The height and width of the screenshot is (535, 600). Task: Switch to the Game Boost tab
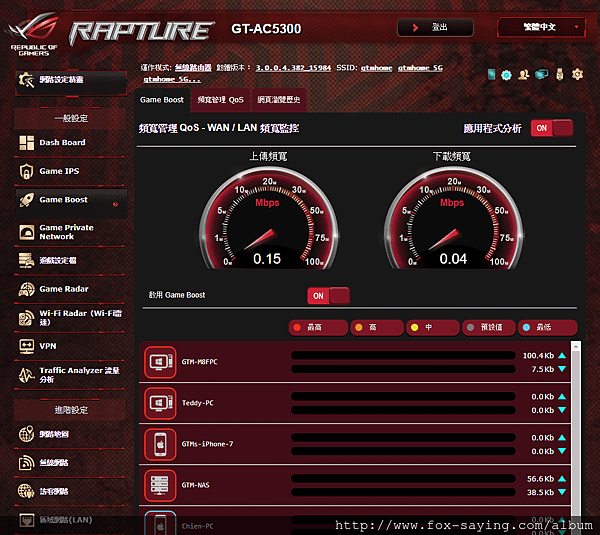click(x=162, y=100)
